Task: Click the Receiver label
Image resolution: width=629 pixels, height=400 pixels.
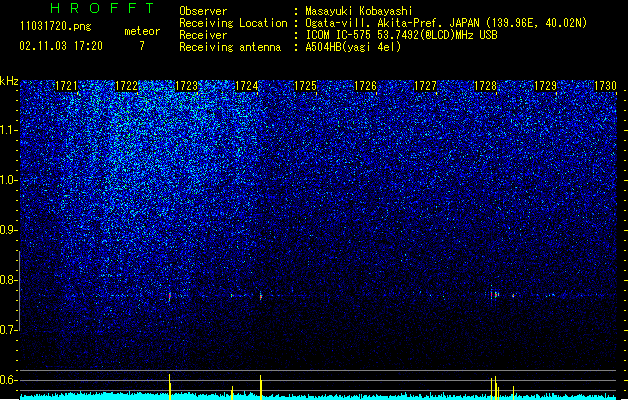Action: [x=203, y=35]
